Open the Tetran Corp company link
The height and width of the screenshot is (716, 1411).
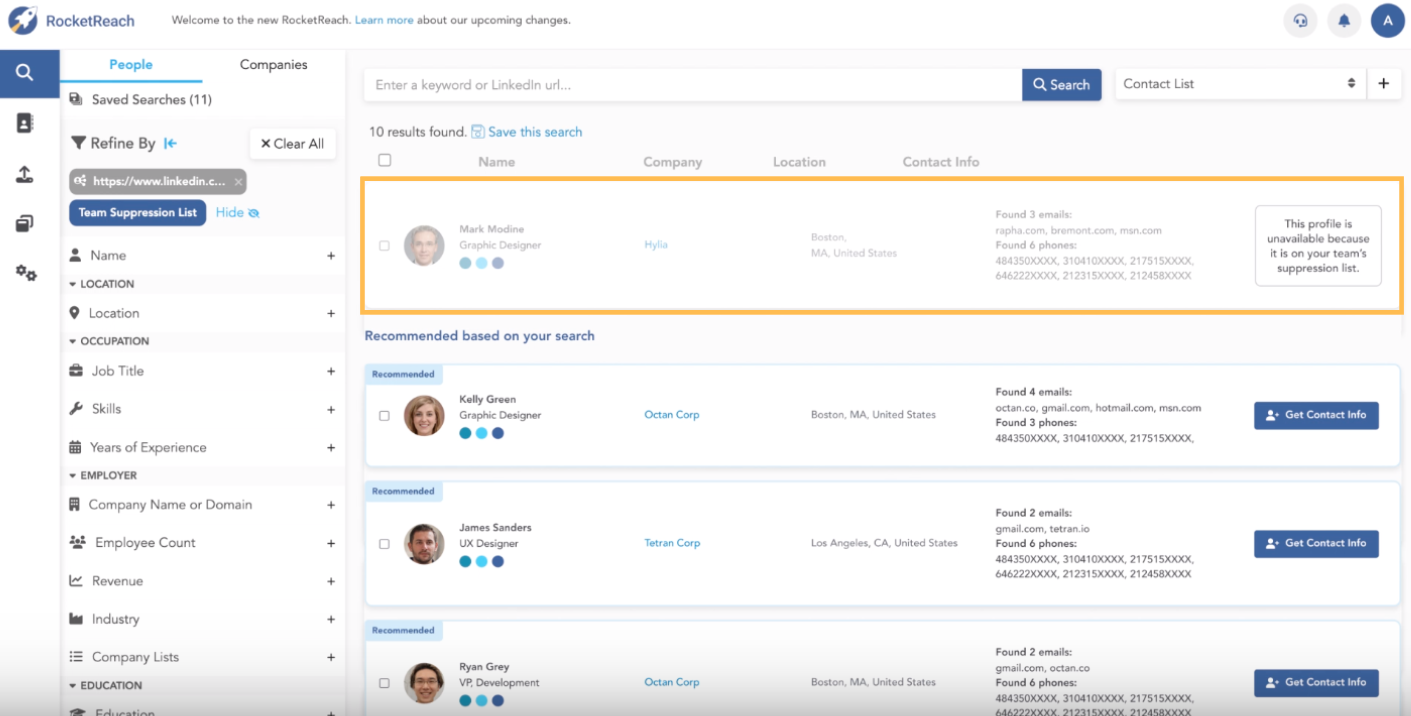point(672,543)
